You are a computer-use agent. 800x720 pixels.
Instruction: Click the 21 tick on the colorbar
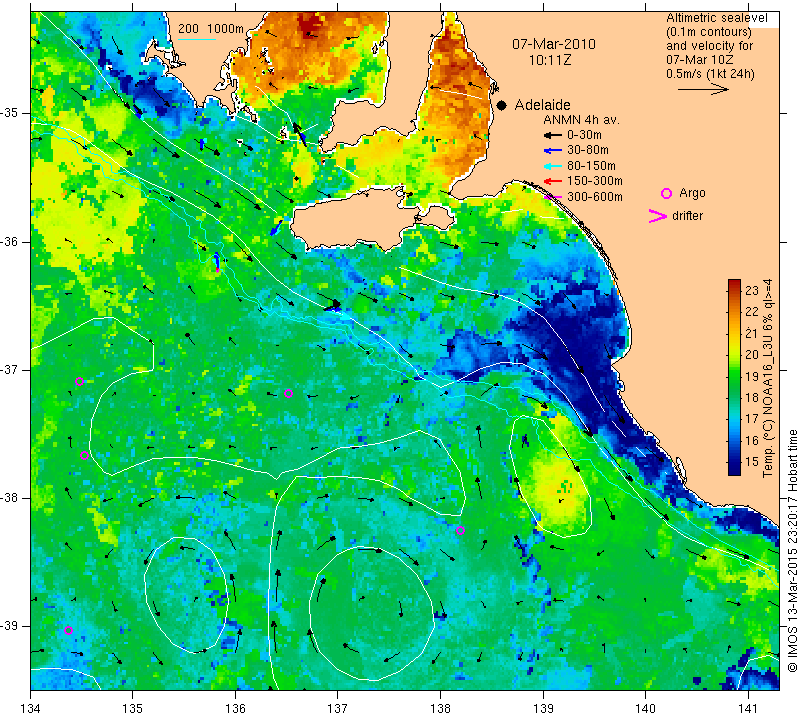point(752,333)
